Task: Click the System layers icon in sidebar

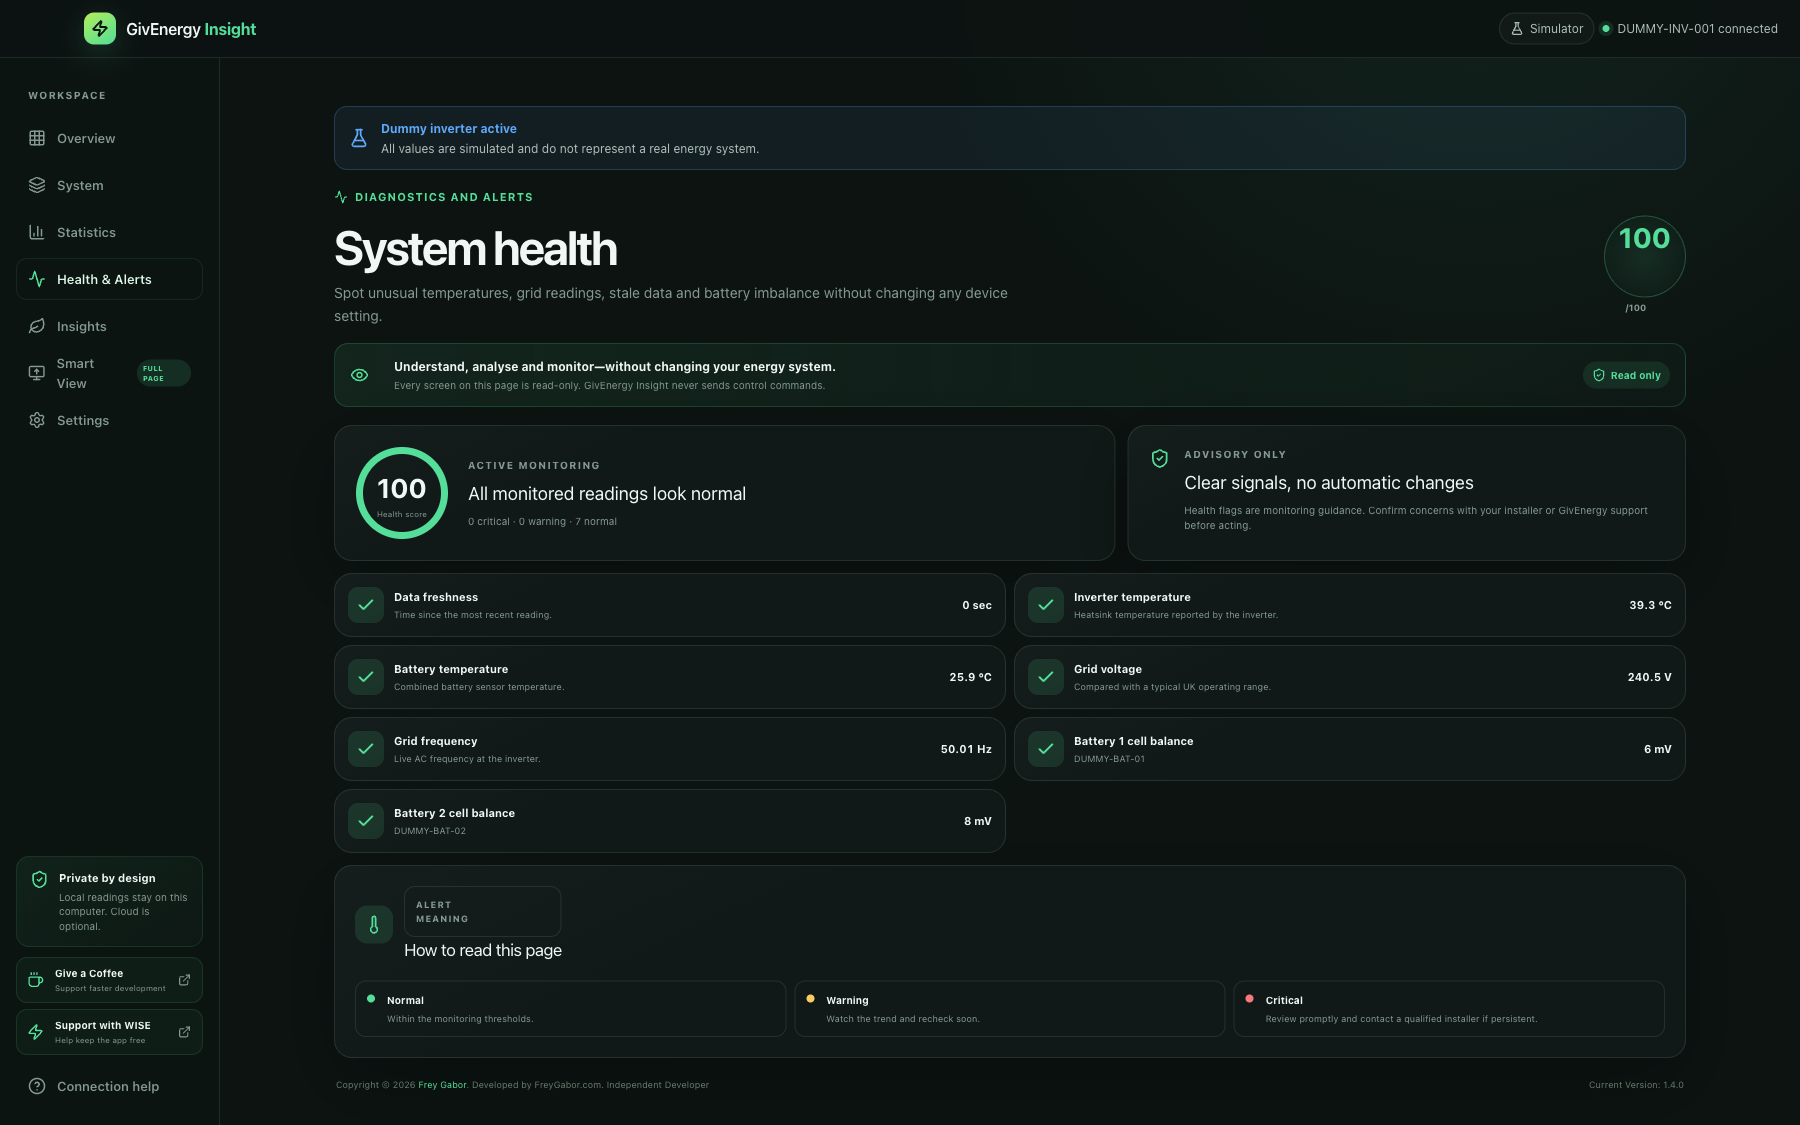Action: click(x=37, y=185)
